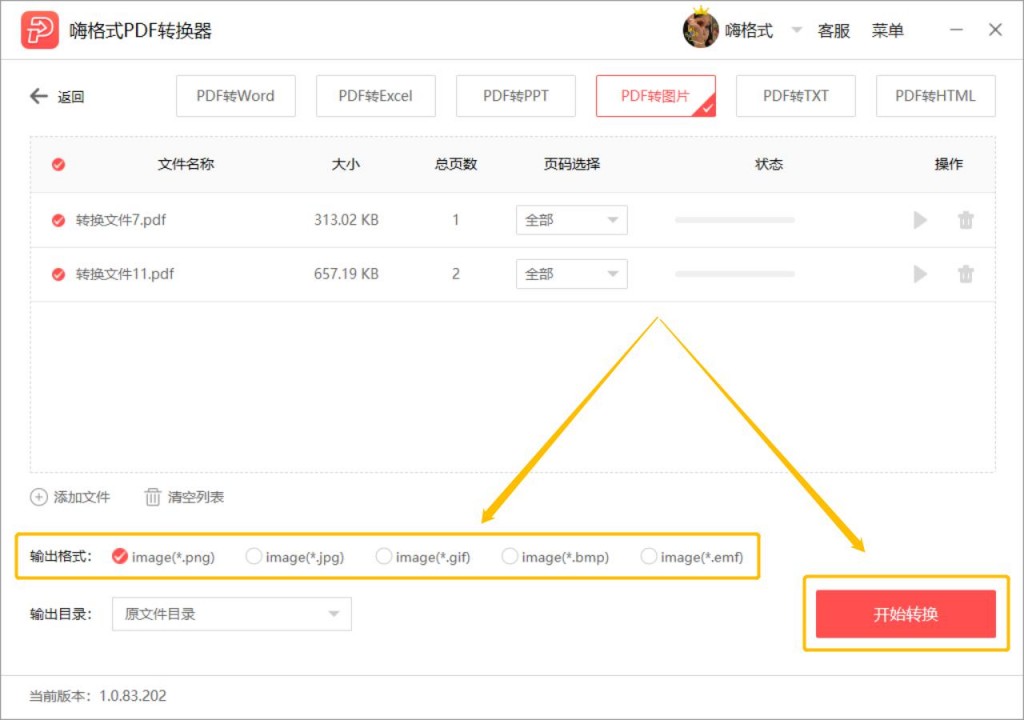Click the 页码选择 column header

[x=571, y=164]
